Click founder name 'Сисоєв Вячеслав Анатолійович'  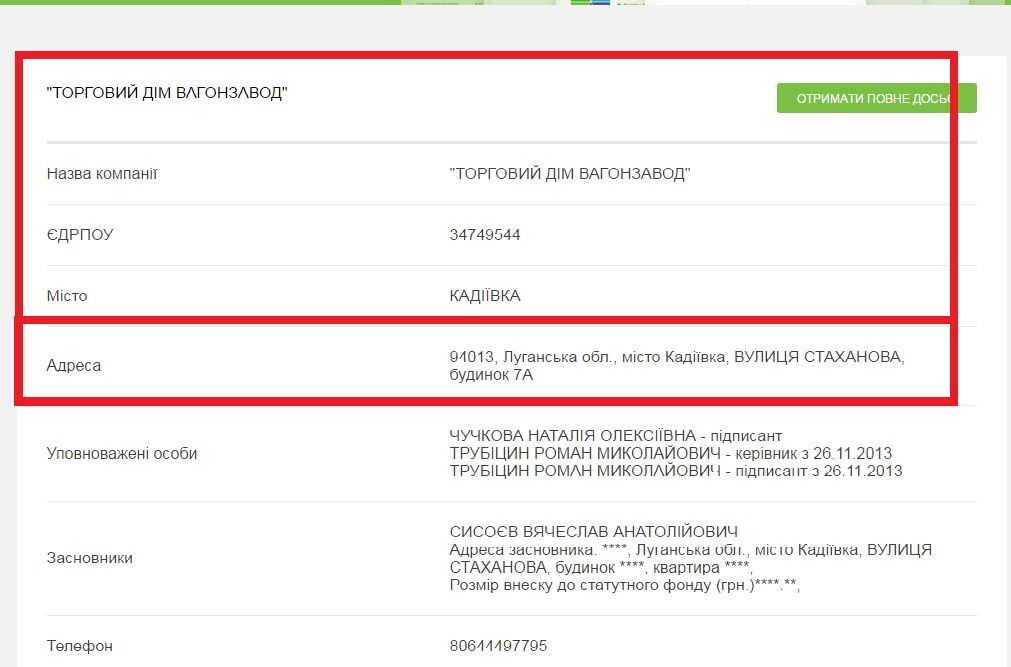point(593,531)
